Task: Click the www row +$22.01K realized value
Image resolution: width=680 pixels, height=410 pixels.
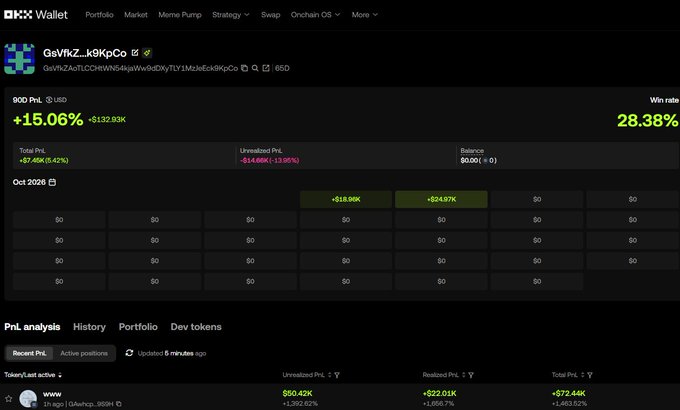Action: pos(439,393)
